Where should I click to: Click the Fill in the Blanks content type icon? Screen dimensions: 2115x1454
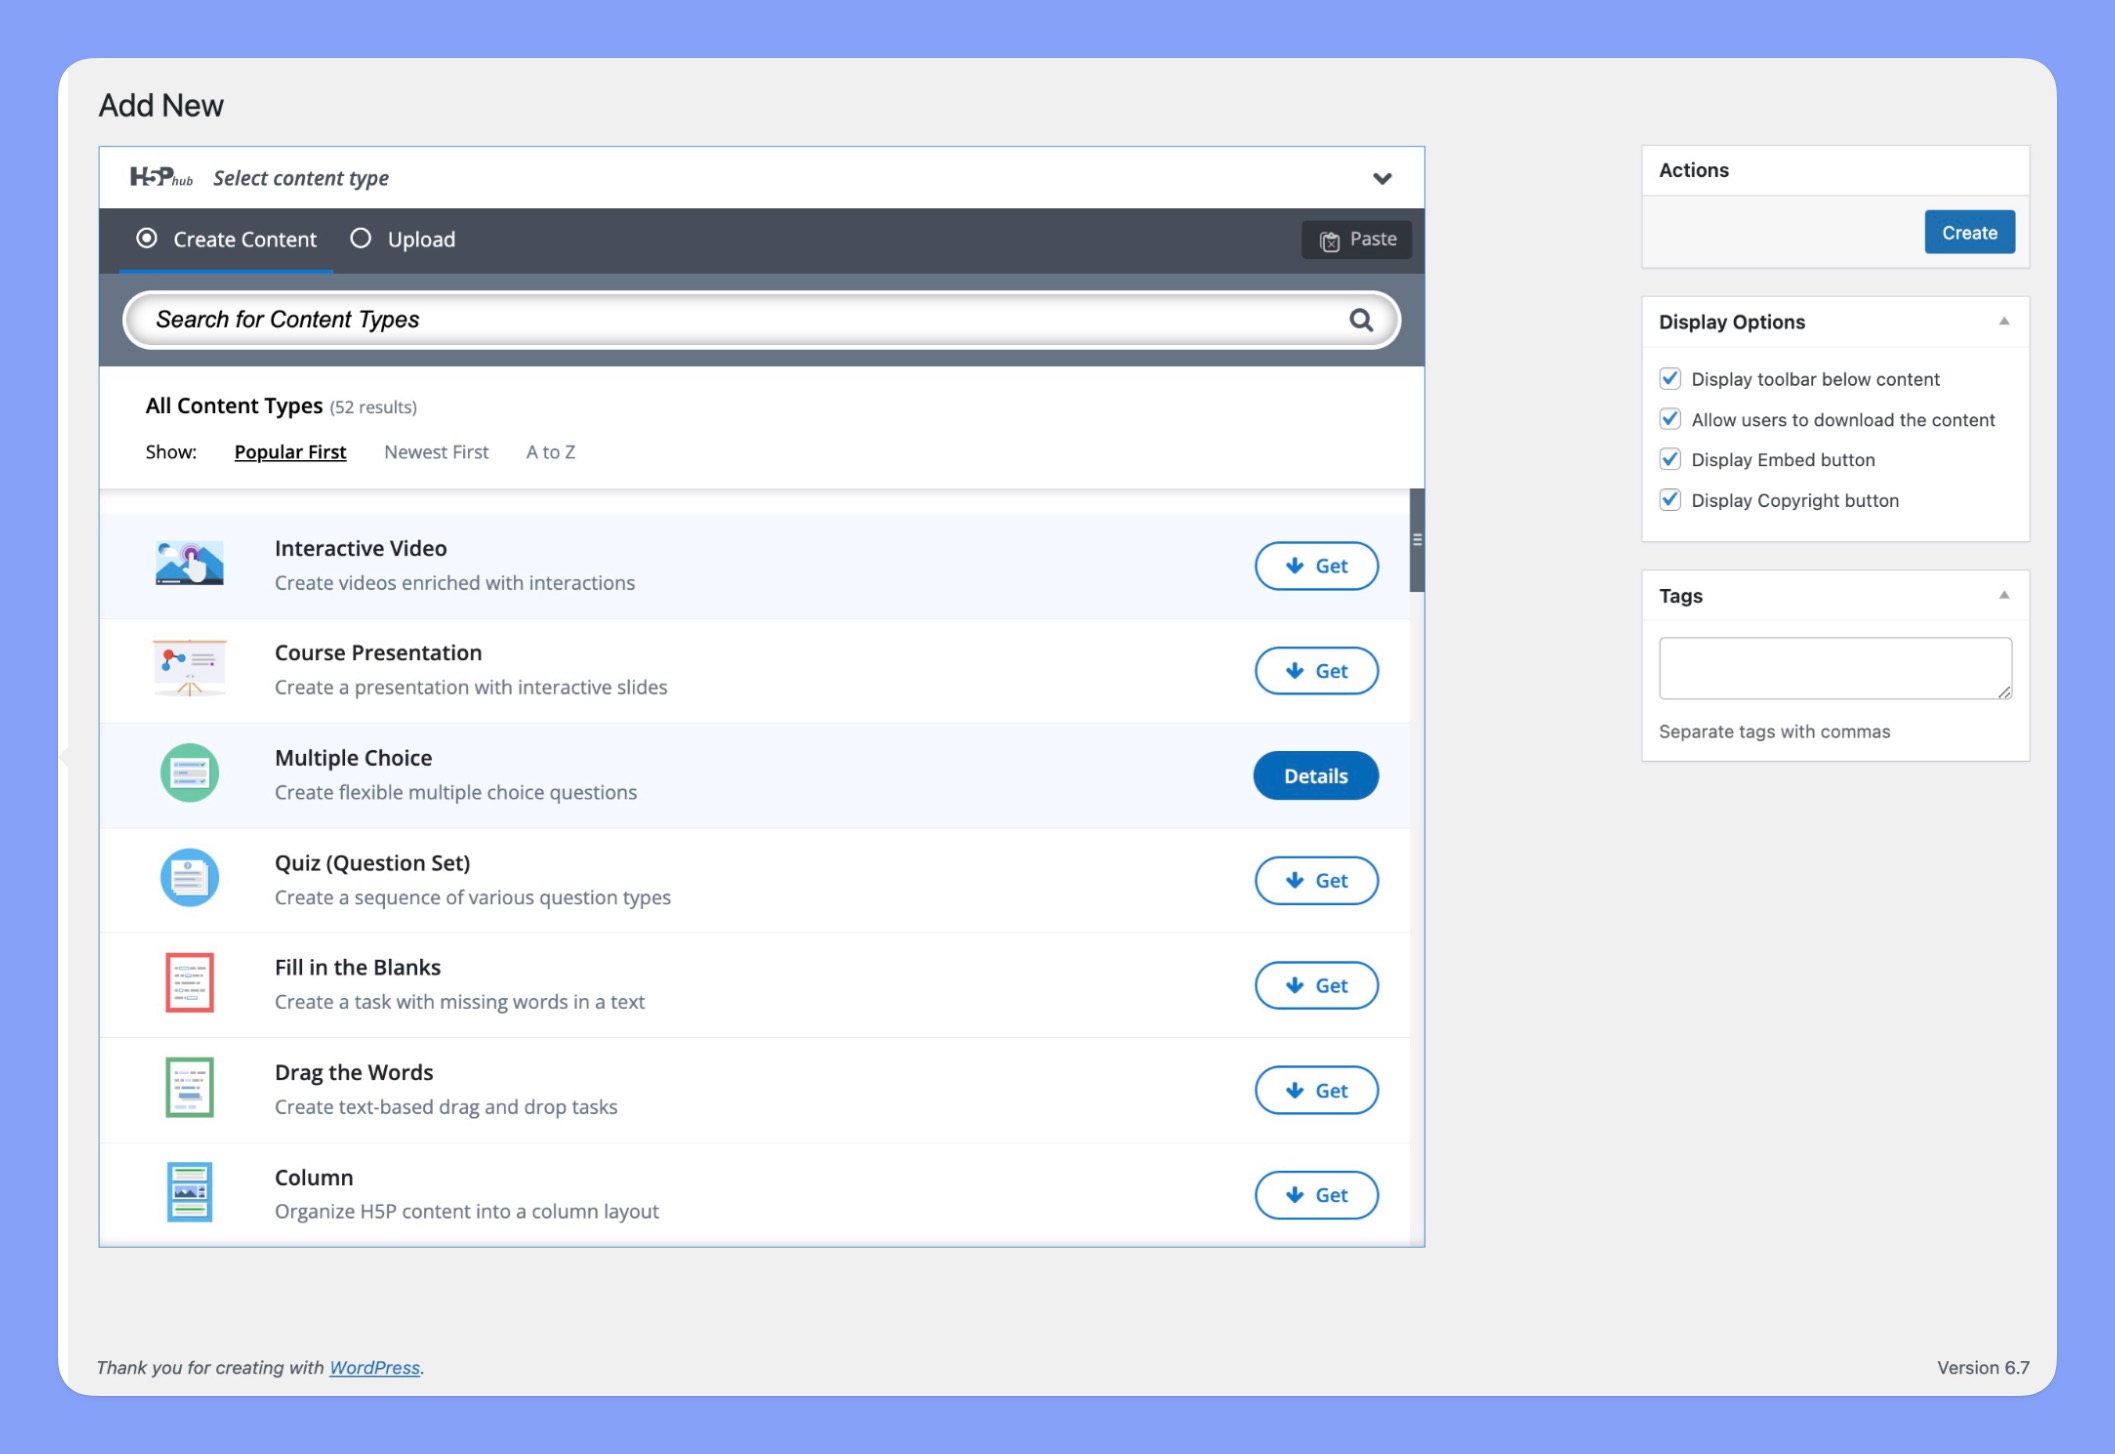(x=188, y=982)
